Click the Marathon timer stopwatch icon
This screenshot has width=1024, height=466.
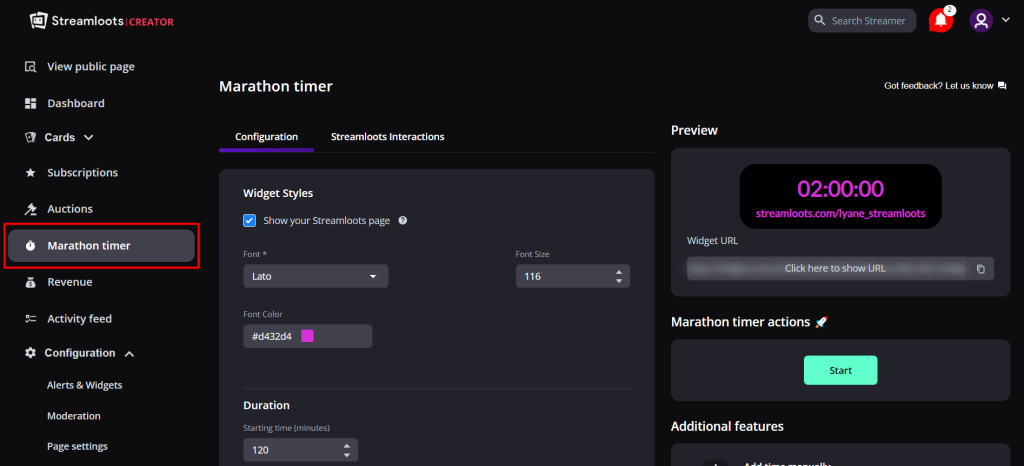(x=30, y=246)
